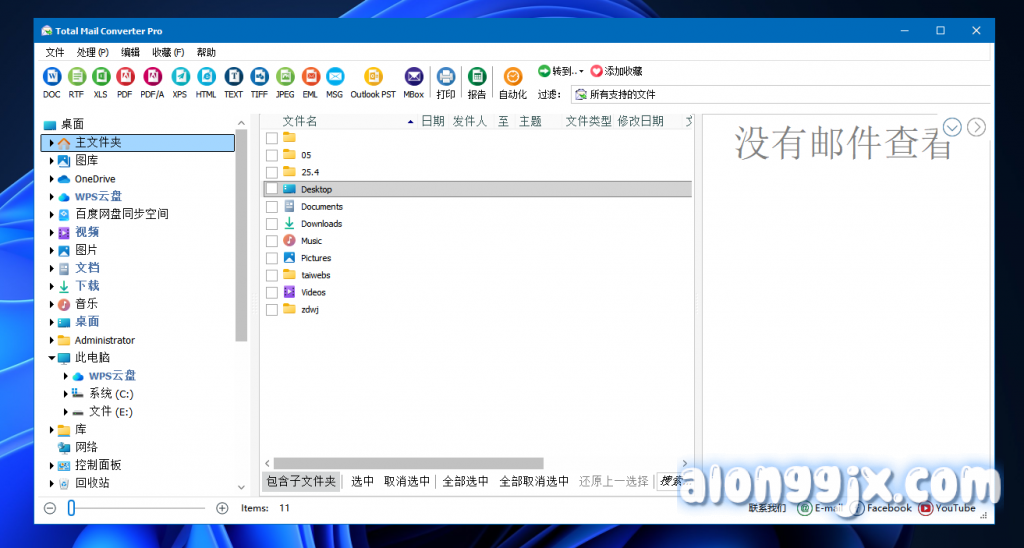The height and width of the screenshot is (548, 1024).
Task: Expand the OneDrive tree node
Action: click(52, 179)
